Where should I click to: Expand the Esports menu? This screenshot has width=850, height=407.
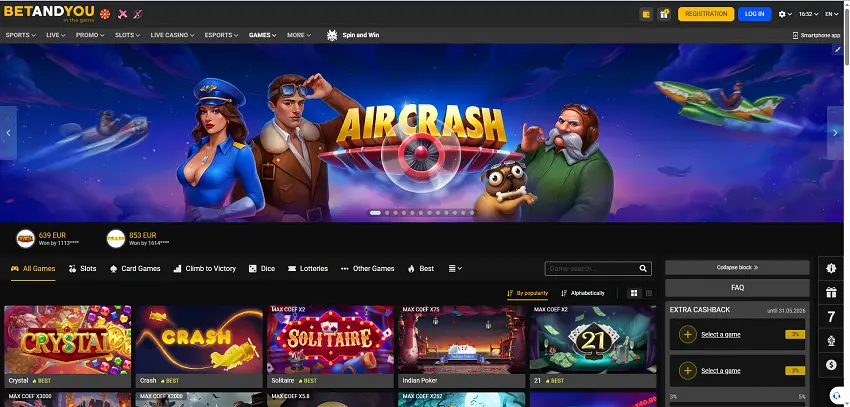tap(221, 35)
